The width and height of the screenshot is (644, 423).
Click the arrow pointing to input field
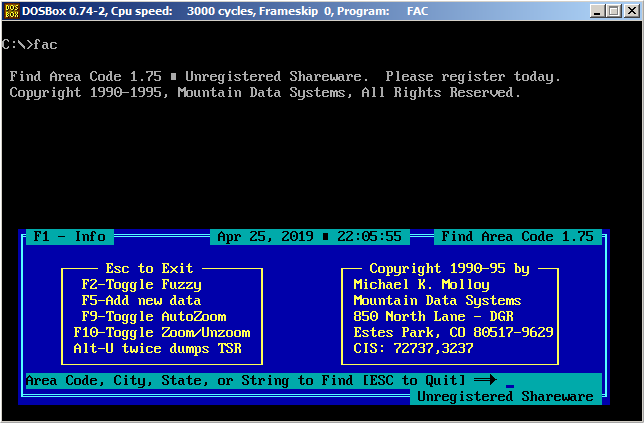tap(485, 381)
